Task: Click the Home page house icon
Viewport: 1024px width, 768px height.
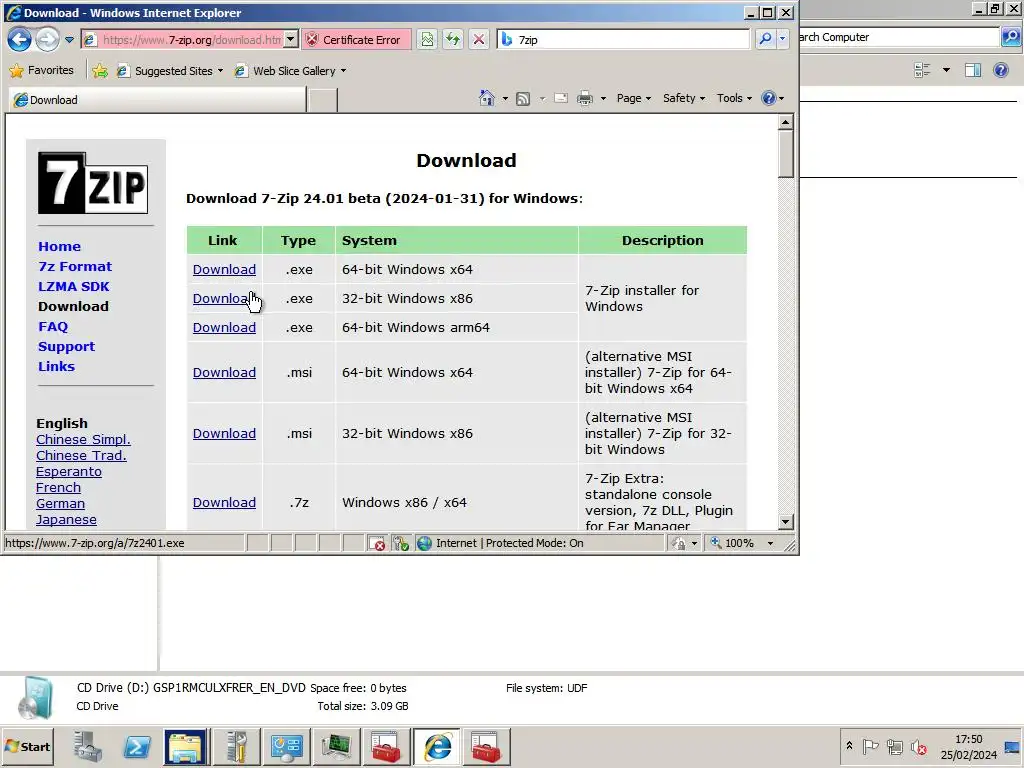Action: [487, 98]
